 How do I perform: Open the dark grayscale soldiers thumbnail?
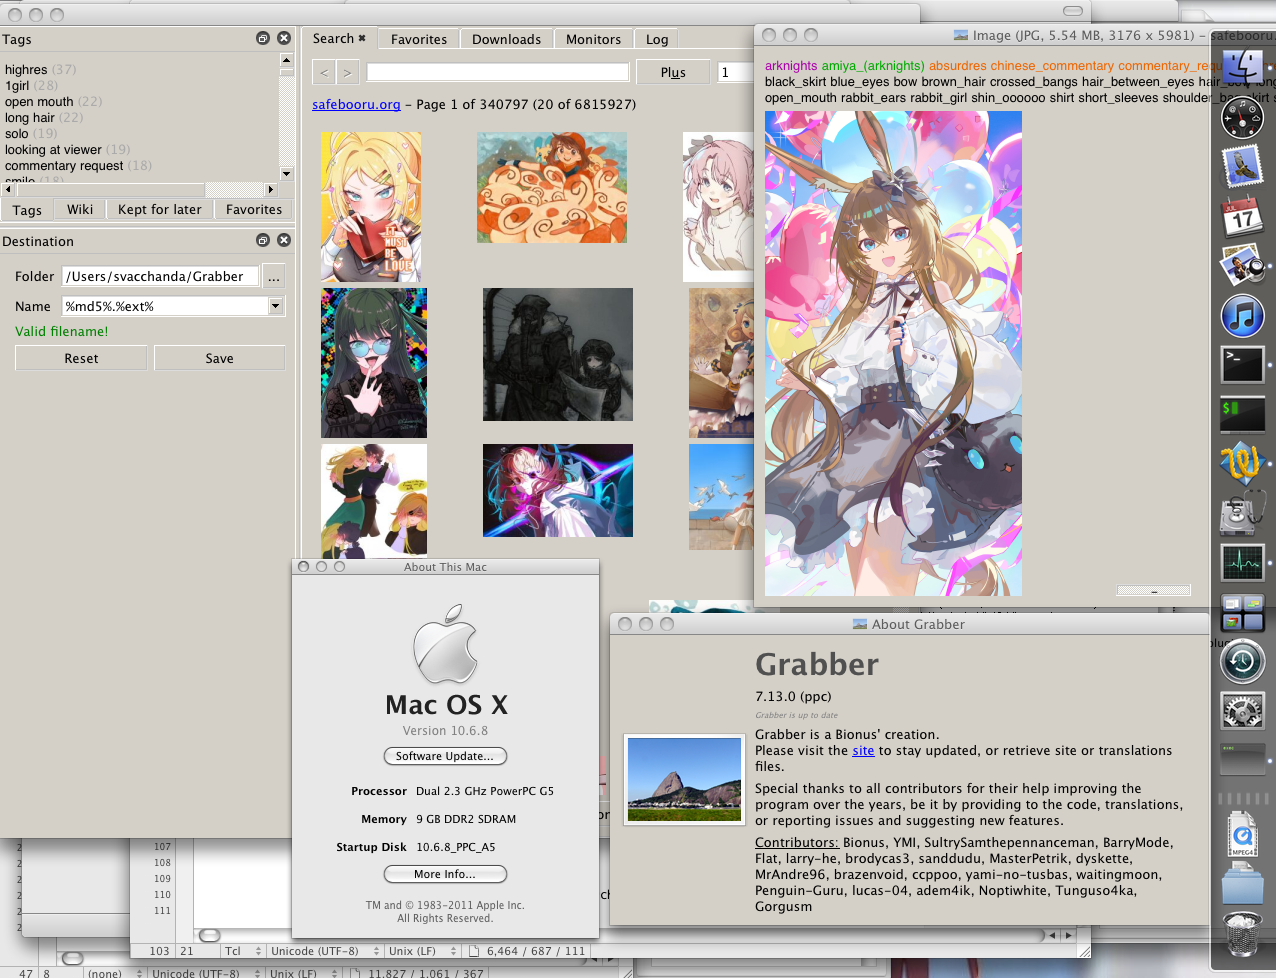click(558, 354)
